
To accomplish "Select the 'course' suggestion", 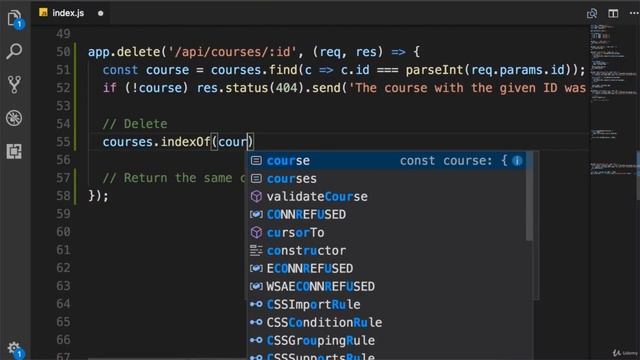I will pyautogui.click(x=387, y=160).
